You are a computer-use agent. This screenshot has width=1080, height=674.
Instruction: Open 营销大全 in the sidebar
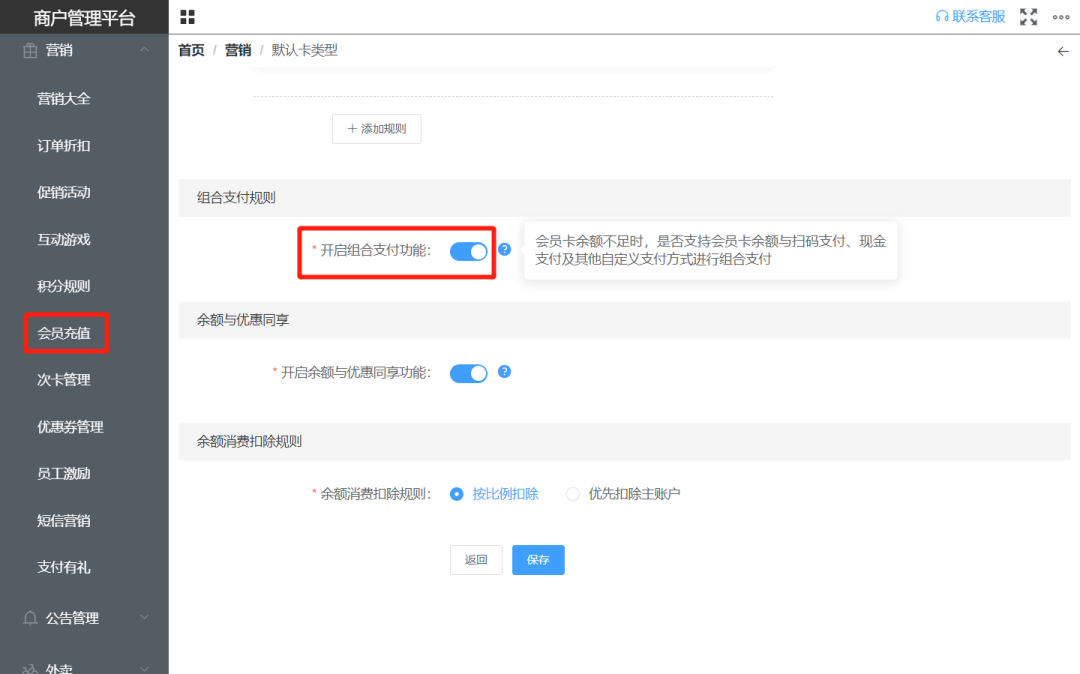[64, 98]
